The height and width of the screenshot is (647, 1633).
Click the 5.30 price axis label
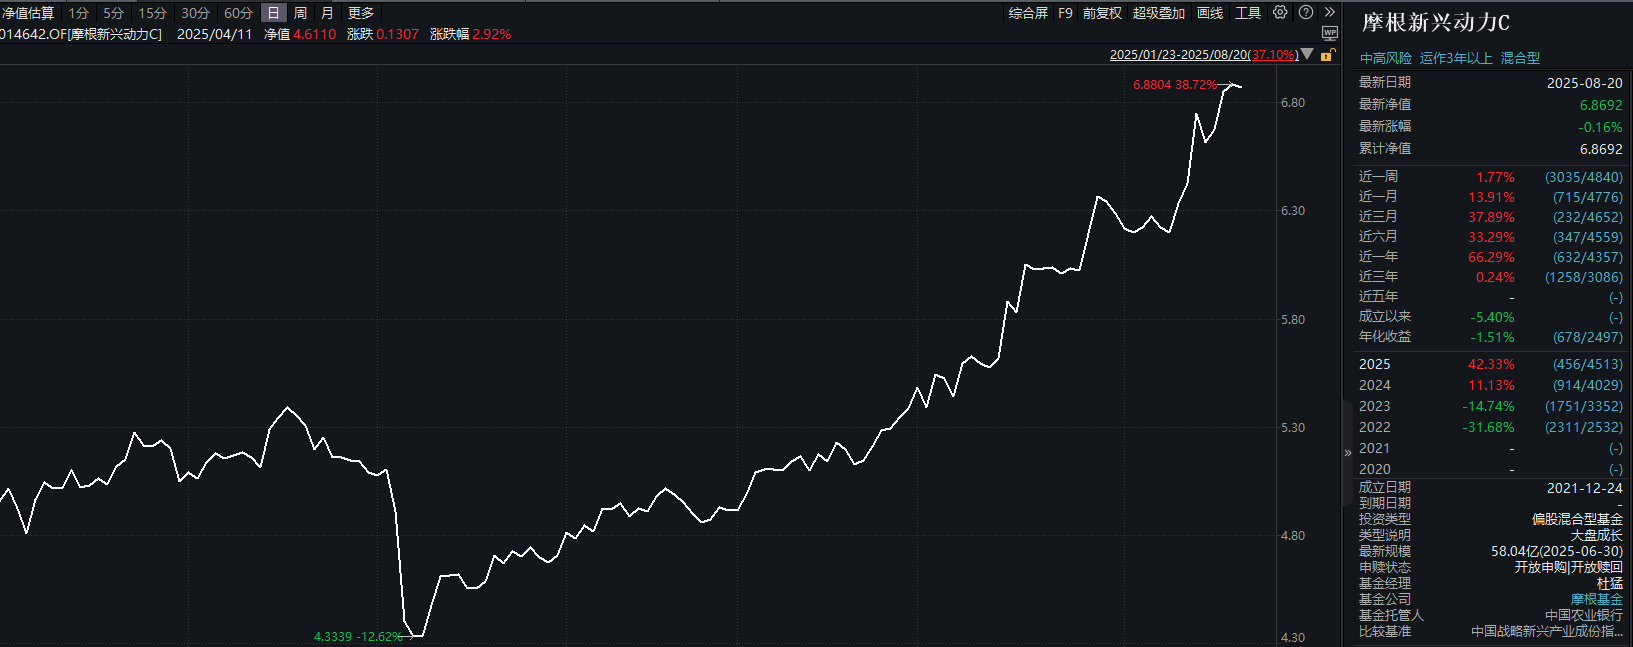[x=1293, y=428]
